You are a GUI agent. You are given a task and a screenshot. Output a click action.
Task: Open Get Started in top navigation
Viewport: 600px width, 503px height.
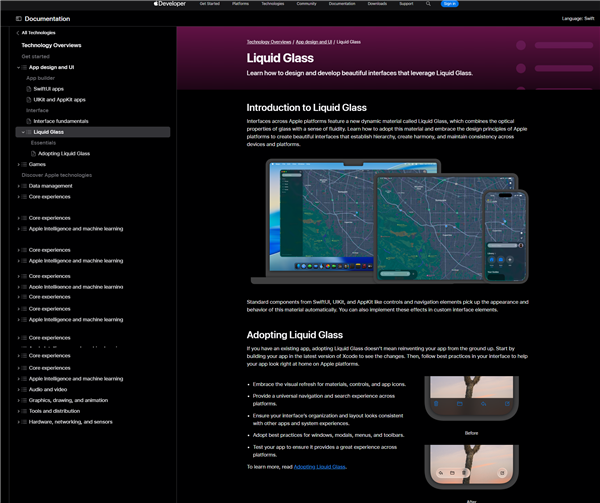[210, 4]
